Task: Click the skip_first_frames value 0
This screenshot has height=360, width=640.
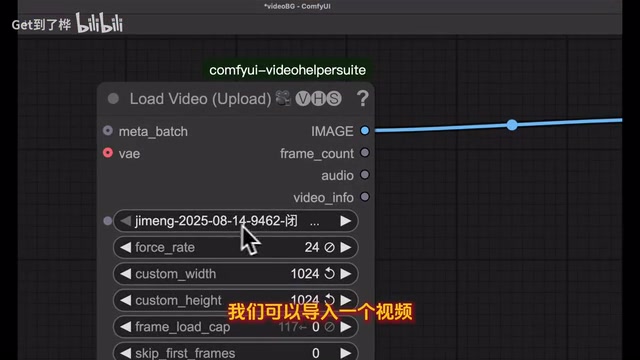Action: coord(316,353)
